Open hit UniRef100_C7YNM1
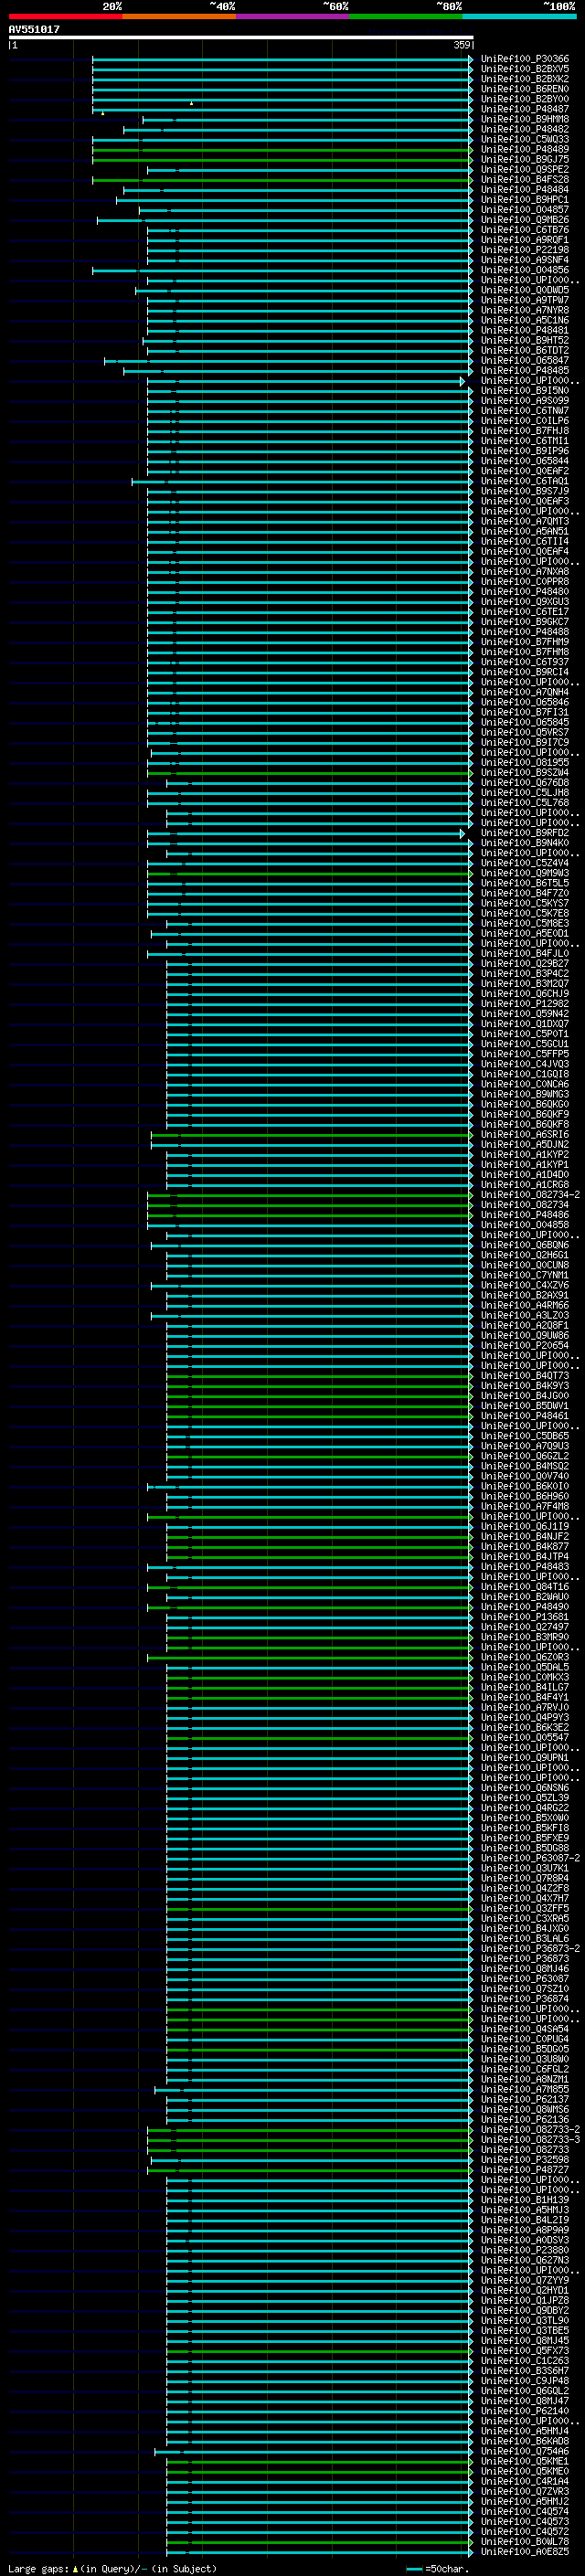The image size is (585, 2576). [524, 1275]
